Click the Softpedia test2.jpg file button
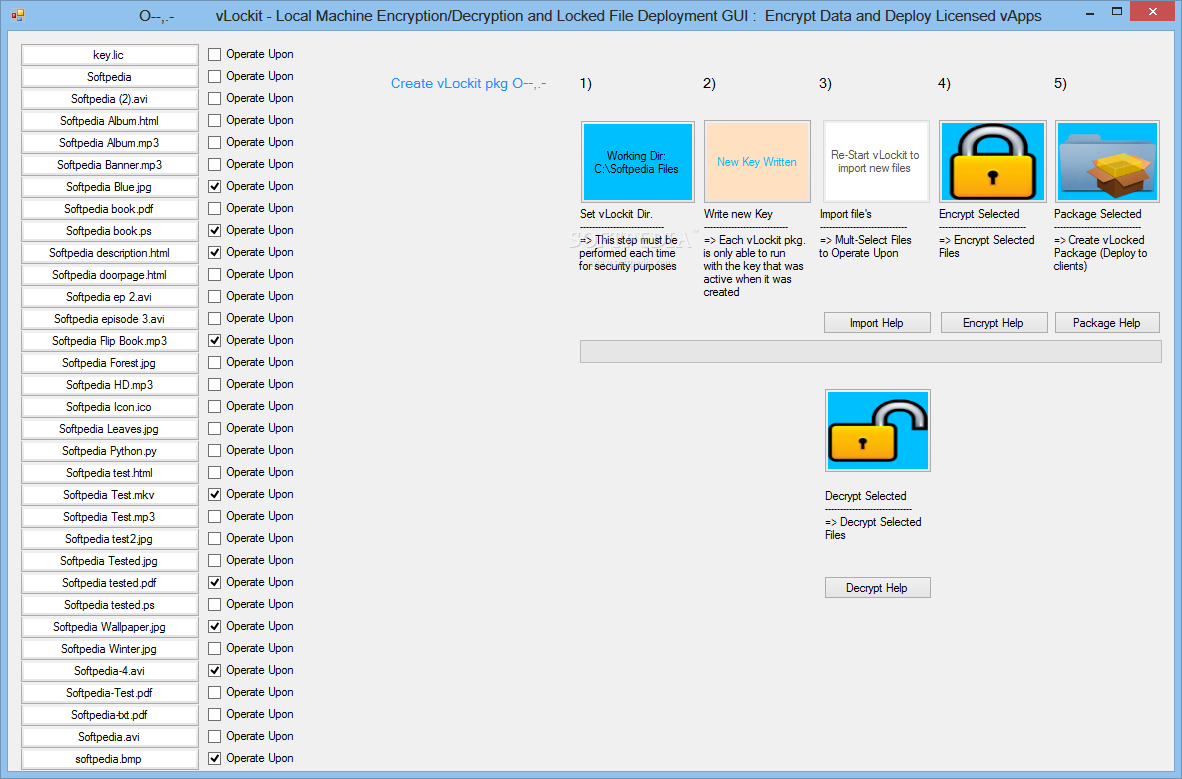1182x779 pixels. click(109, 538)
